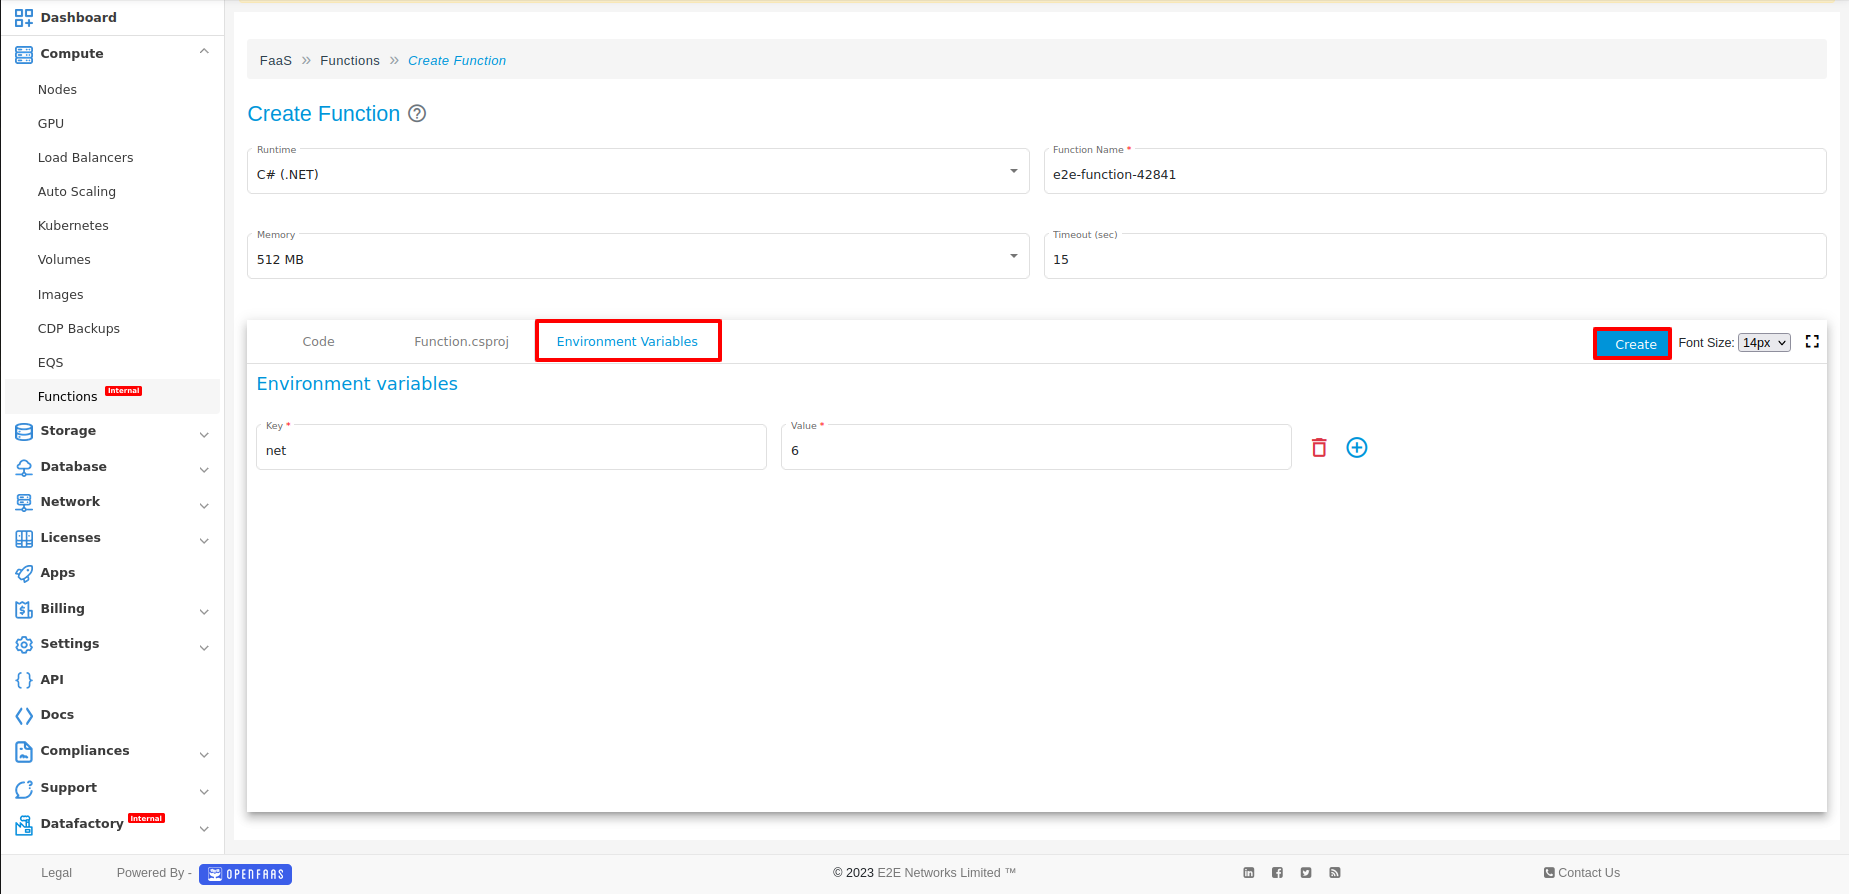Click the Settings gear icon

(24, 644)
